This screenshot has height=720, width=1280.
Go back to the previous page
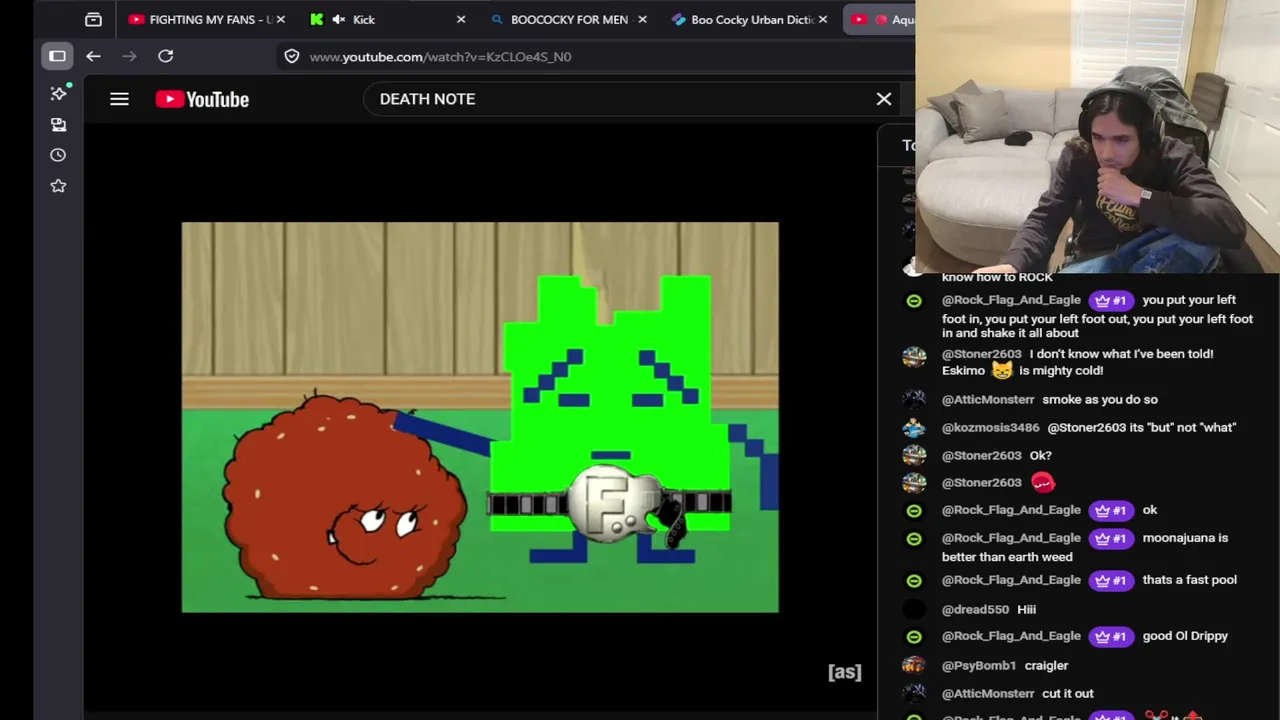93,56
